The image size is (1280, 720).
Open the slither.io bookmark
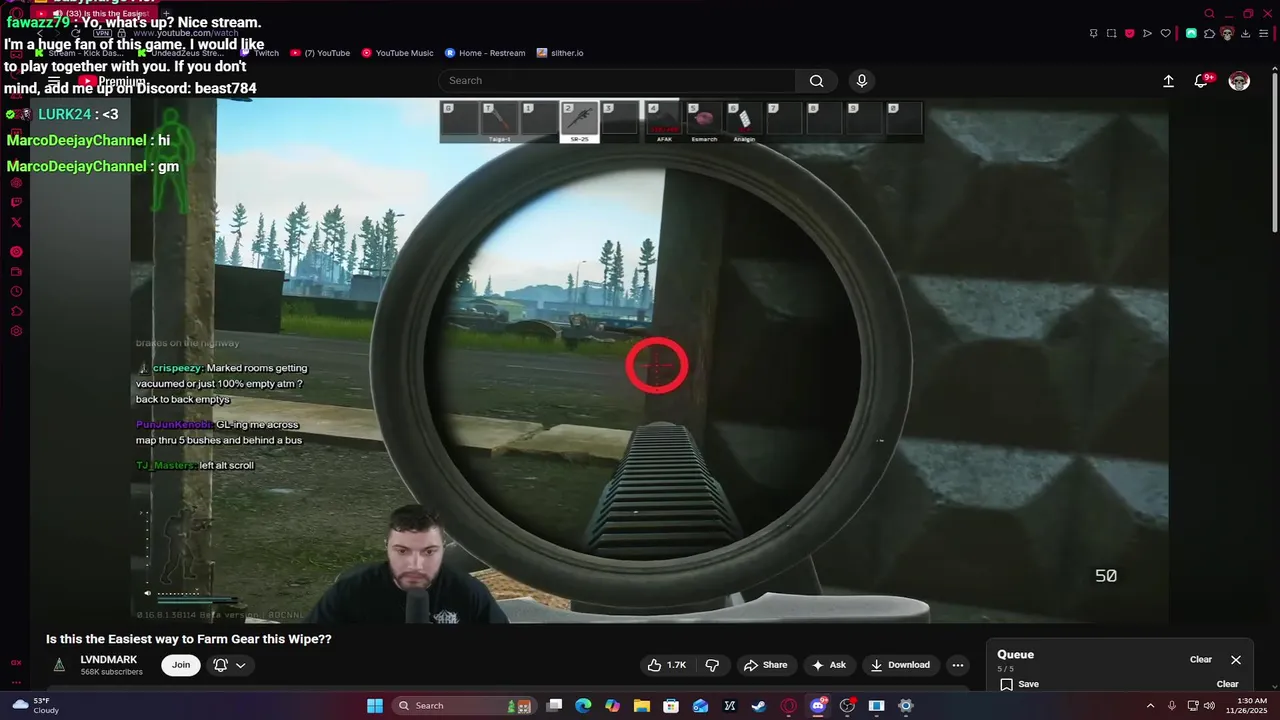[560, 53]
